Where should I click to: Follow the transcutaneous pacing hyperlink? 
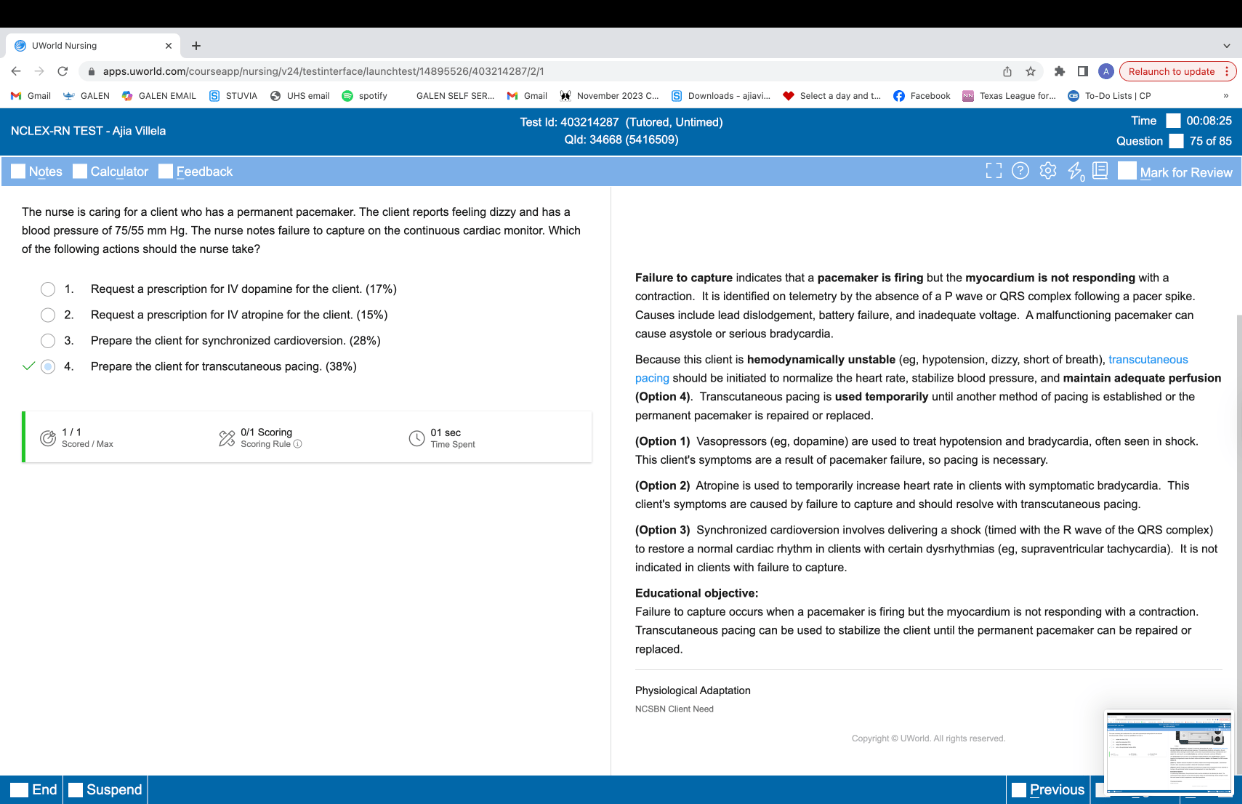point(1148,359)
